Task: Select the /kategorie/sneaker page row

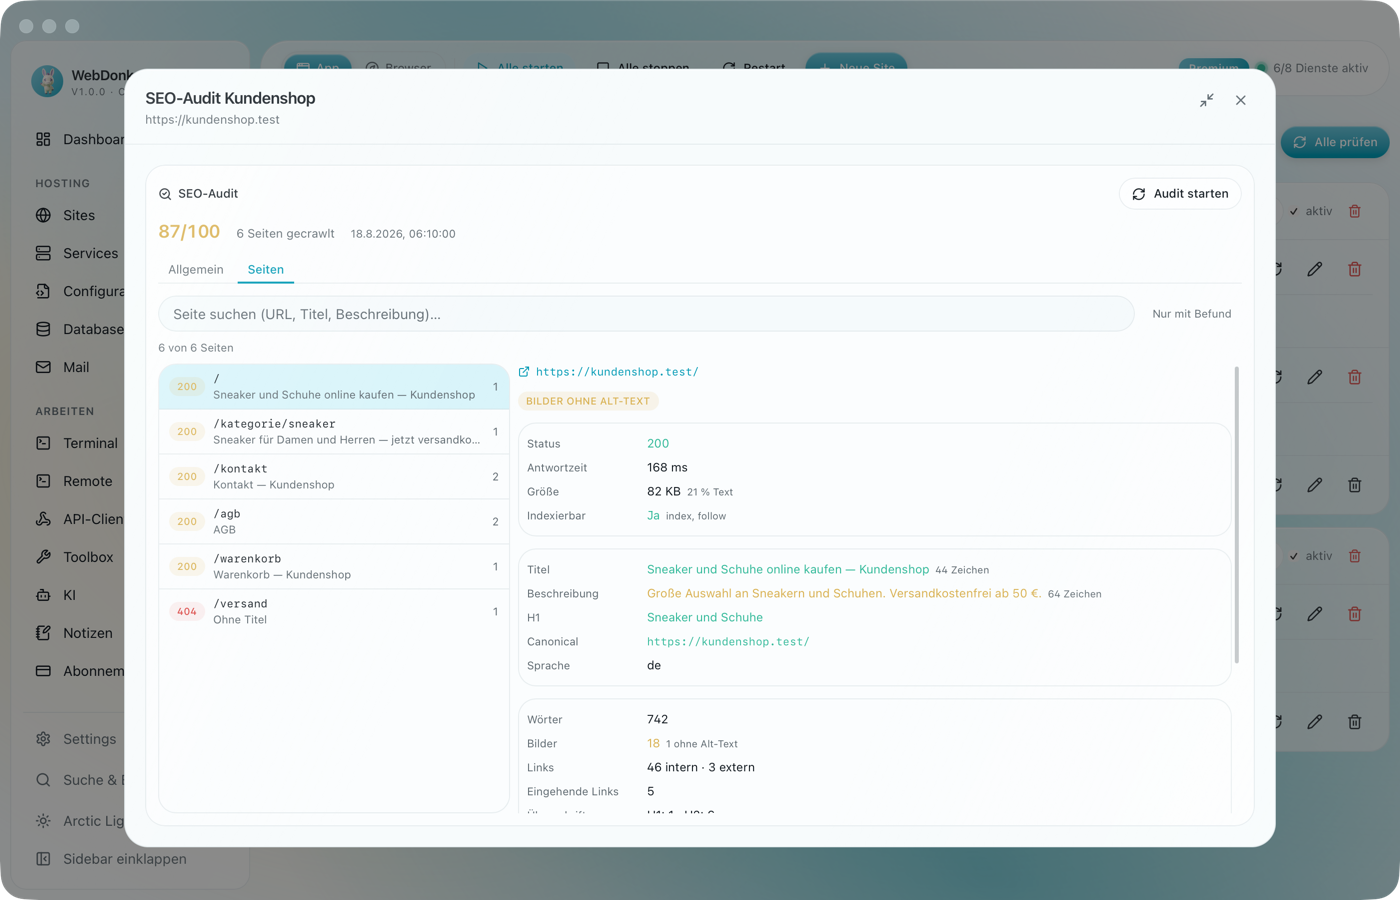Action: pyautogui.click(x=334, y=432)
